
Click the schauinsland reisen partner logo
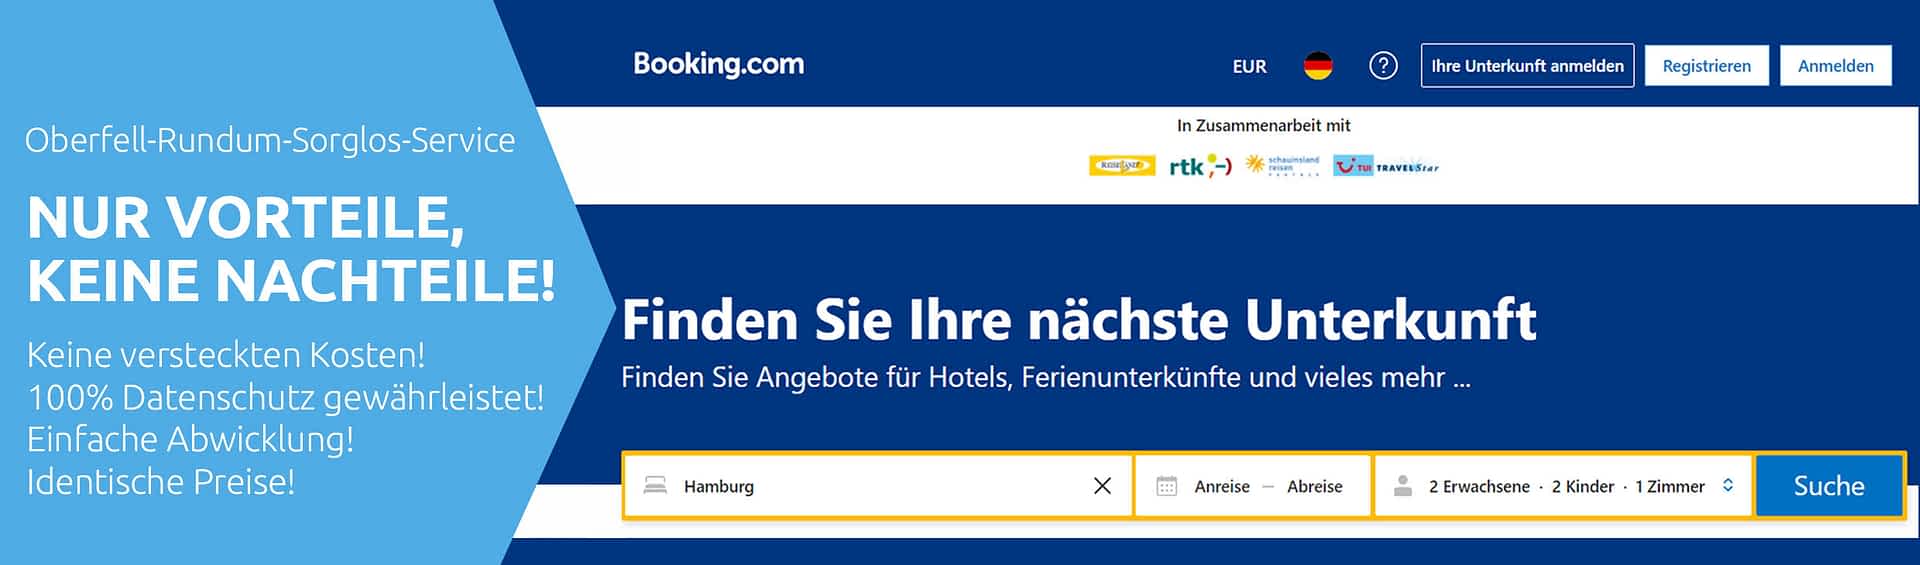(1282, 165)
